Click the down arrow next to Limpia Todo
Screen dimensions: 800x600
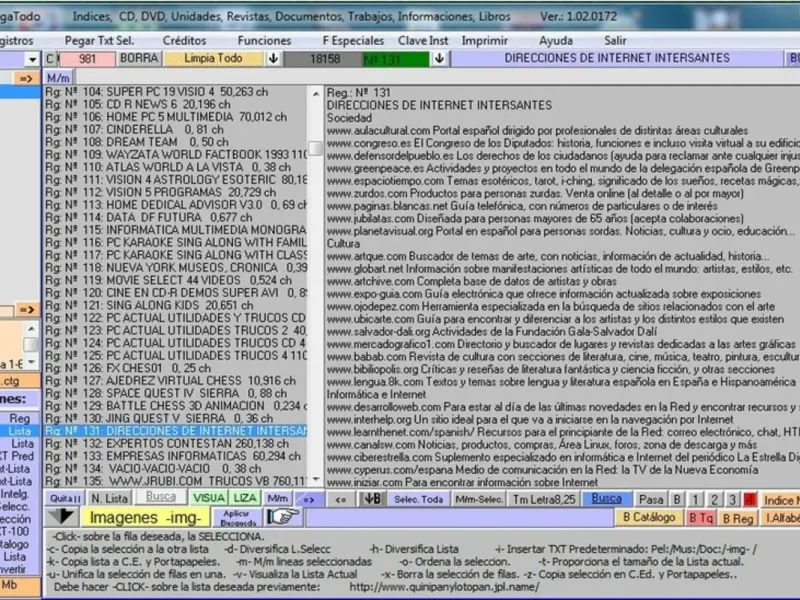(273, 59)
